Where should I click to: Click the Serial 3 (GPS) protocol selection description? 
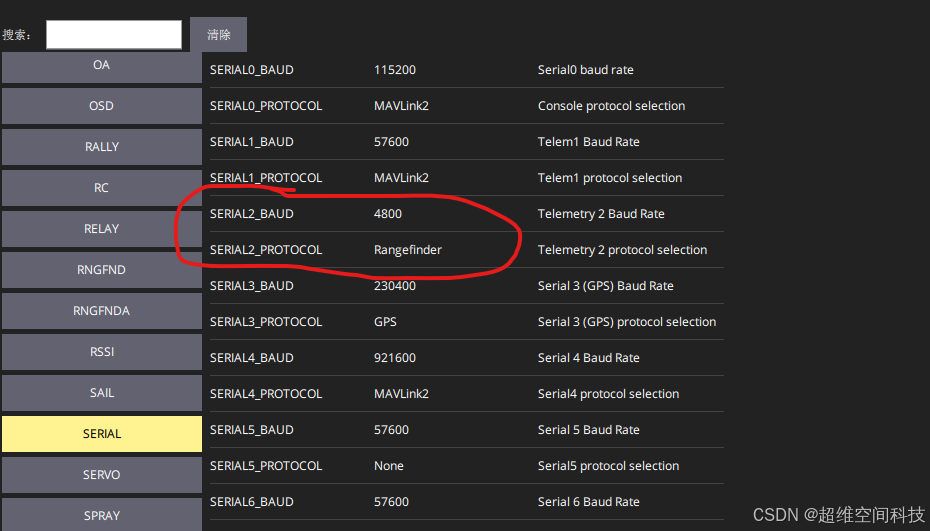pyautogui.click(x=627, y=322)
